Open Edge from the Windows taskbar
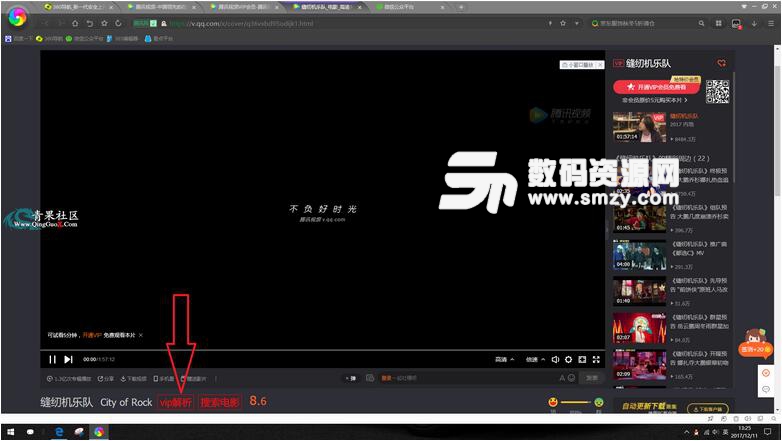The height and width of the screenshot is (441, 782). point(59,432)
